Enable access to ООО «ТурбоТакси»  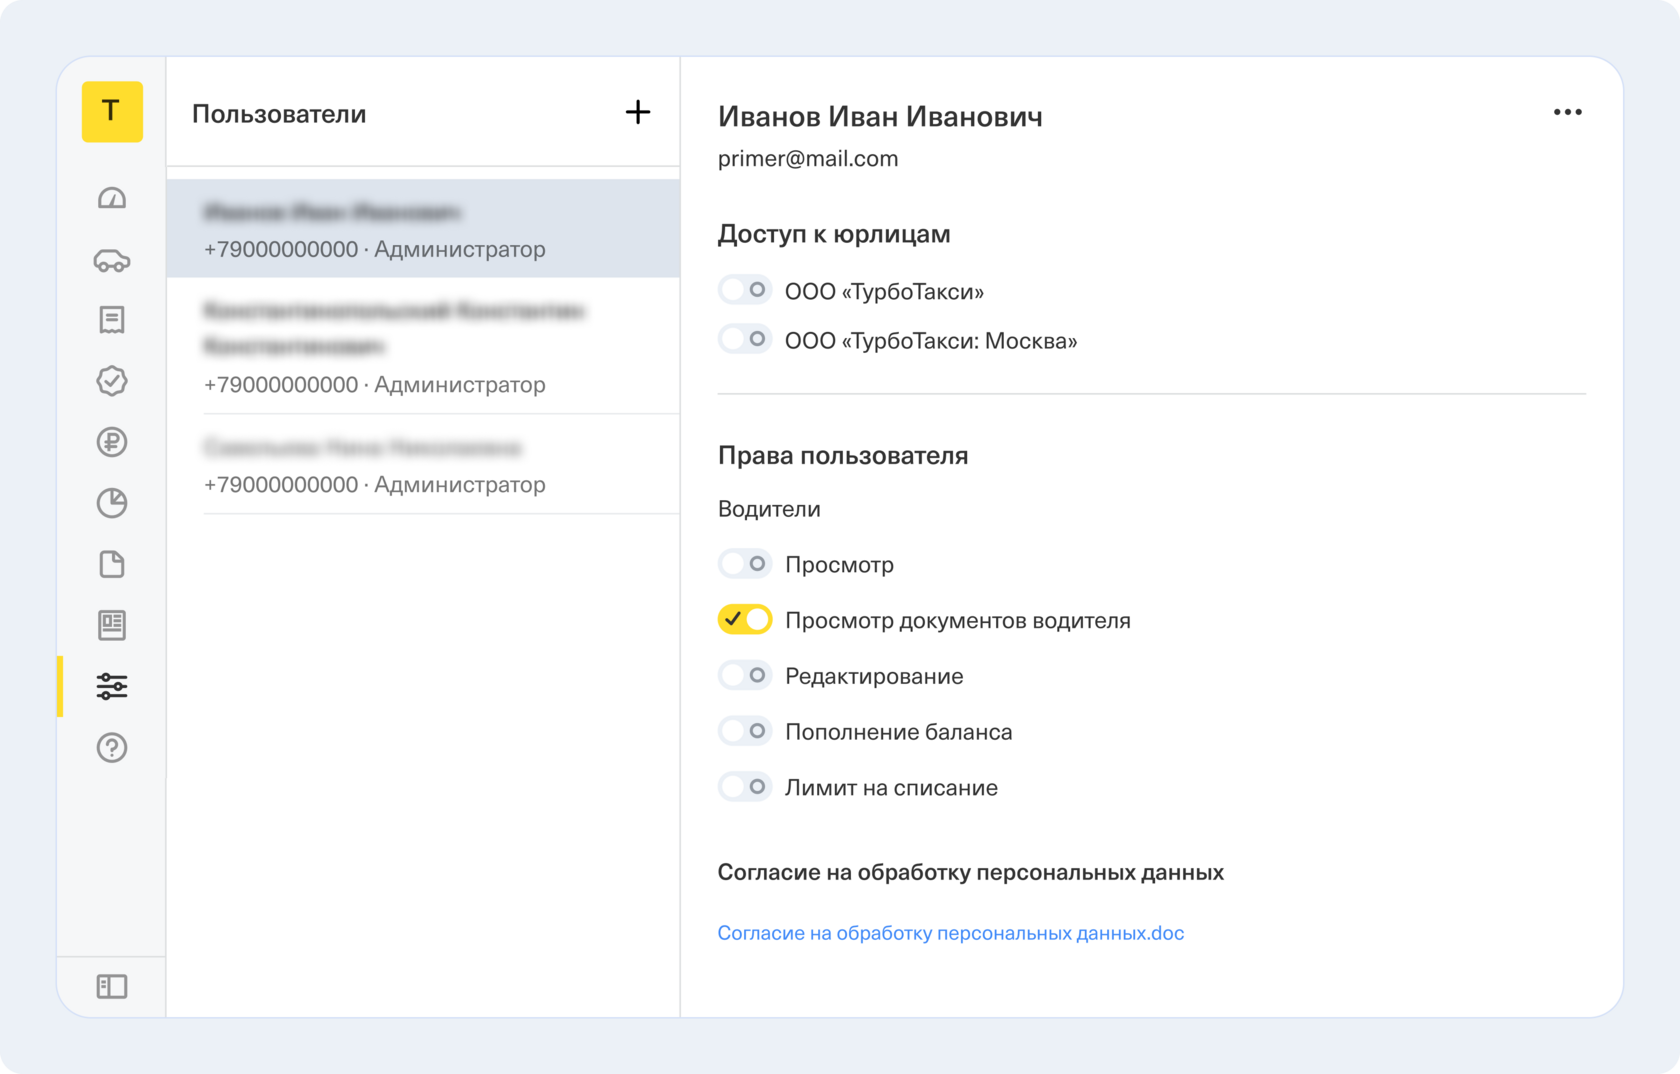click(x=745, y=290)
